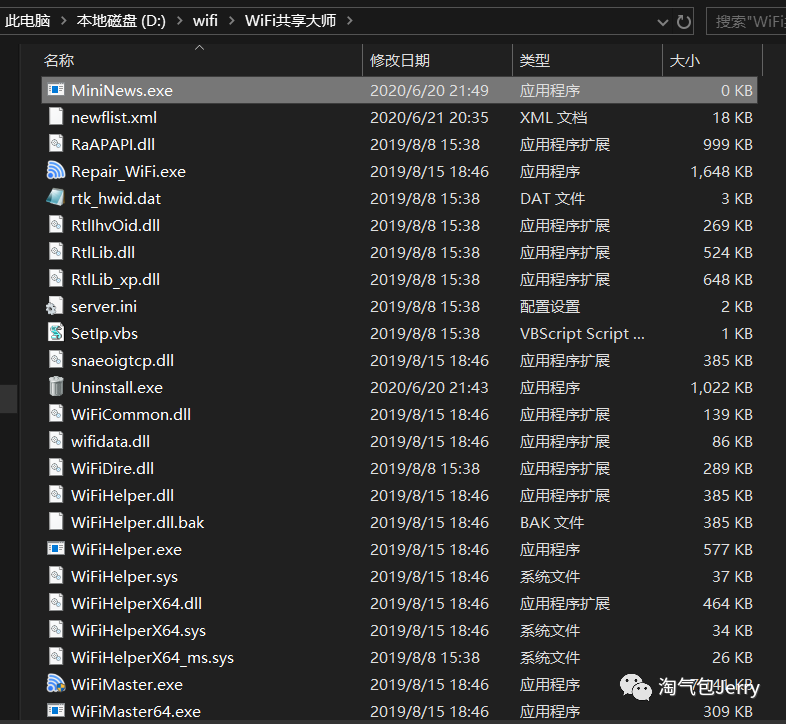
Task: Select the MiniNews.exe file icon
Action: pyautogui.click(x=56, y=90)
